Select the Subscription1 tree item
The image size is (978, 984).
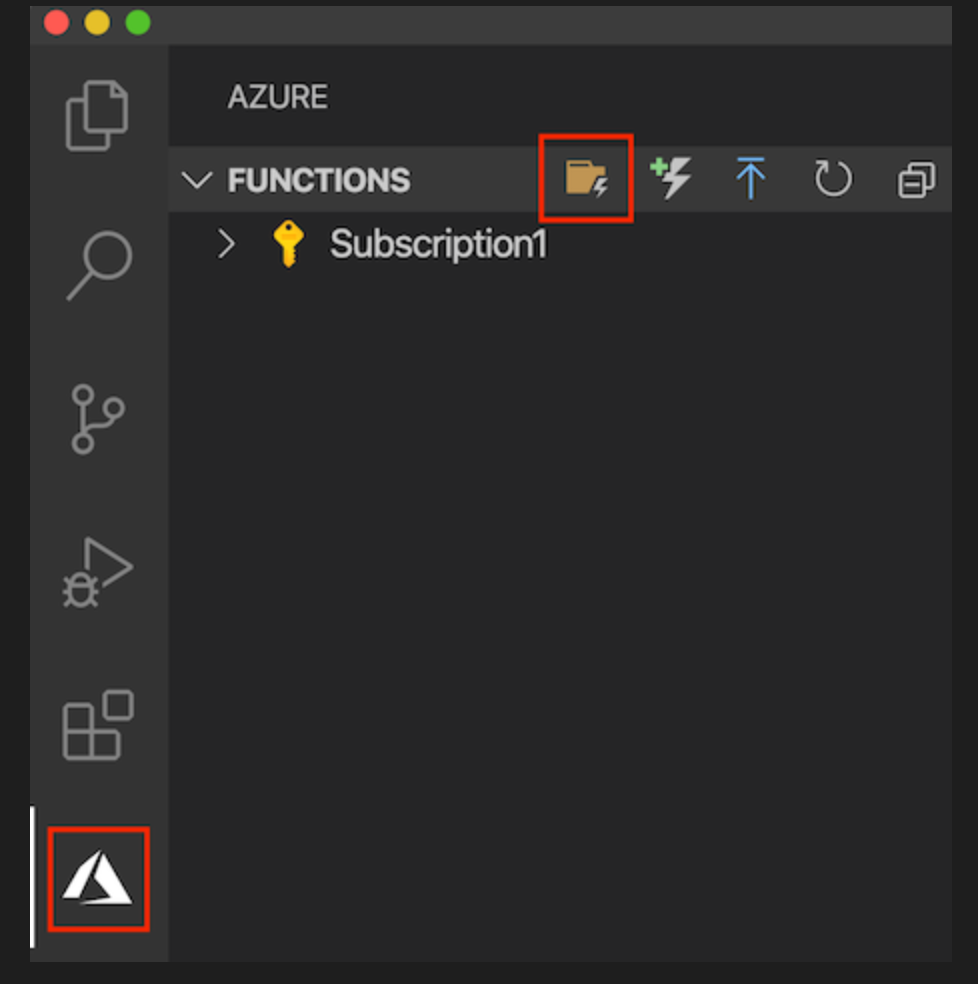coord(438,243)
